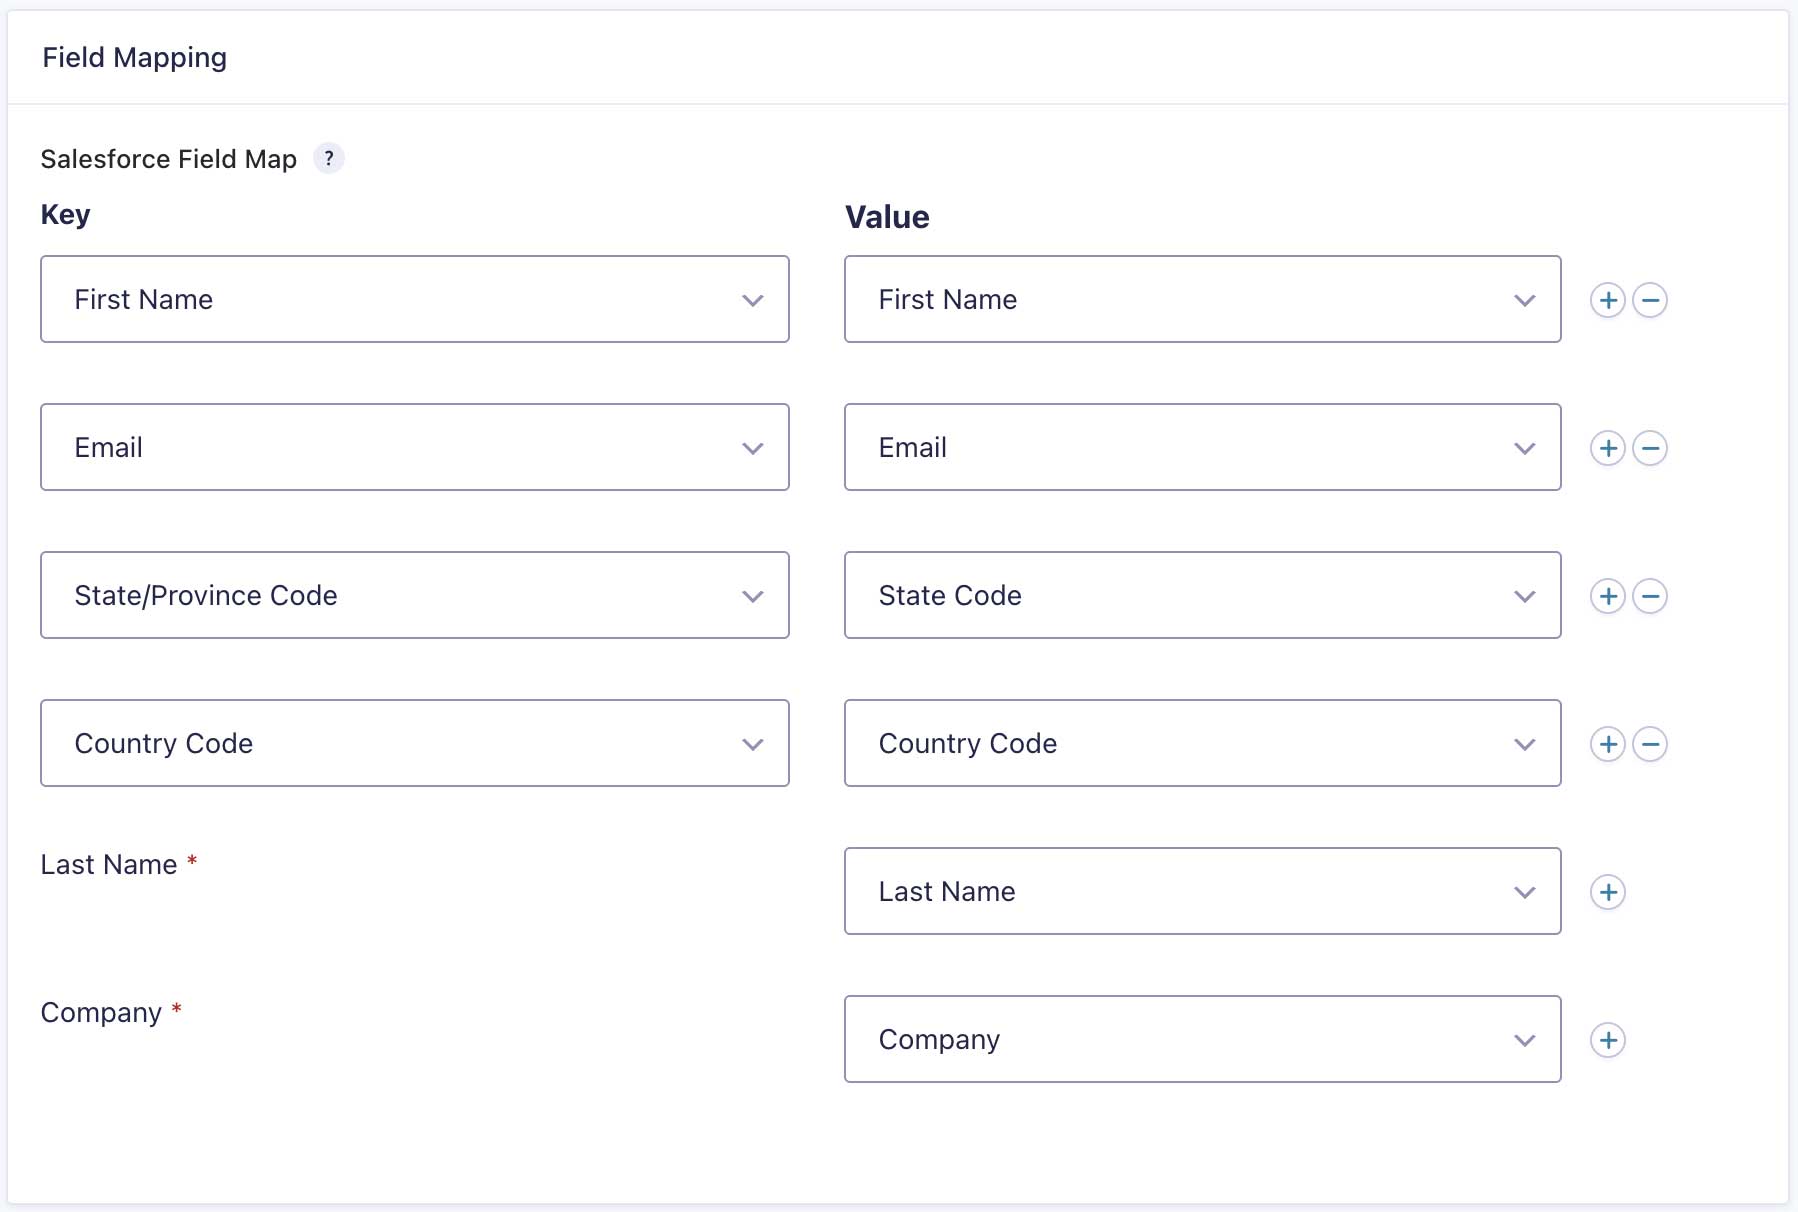
Task: Add a mapping row after First Name
Action: pos(1607,300)
